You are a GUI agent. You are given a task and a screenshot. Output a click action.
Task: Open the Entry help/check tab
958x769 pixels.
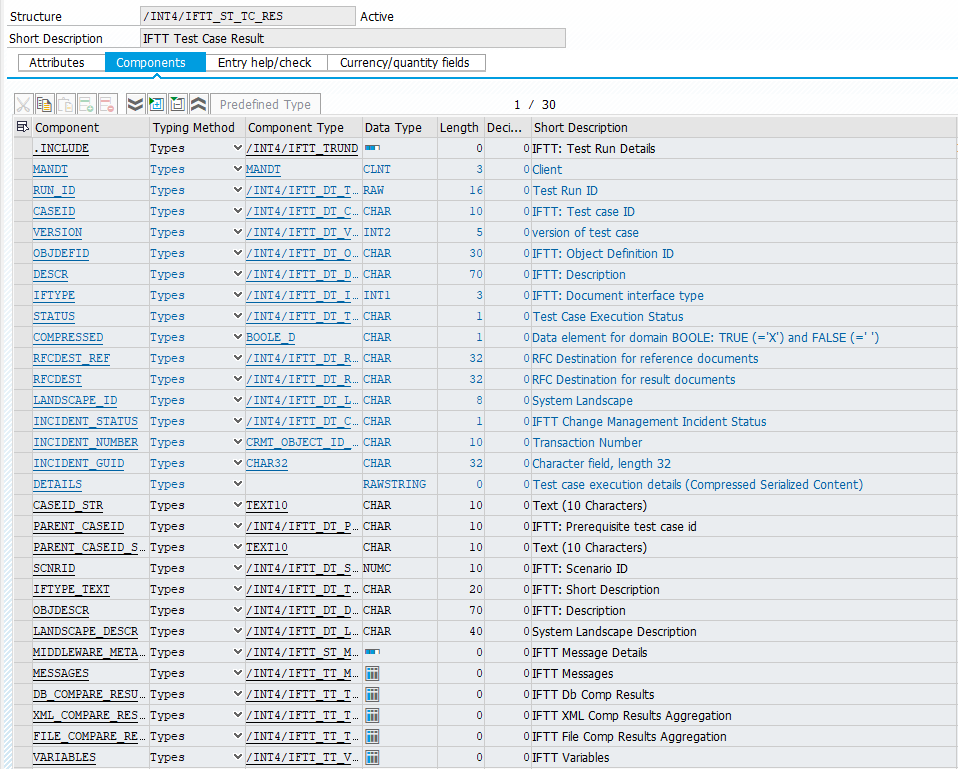[x=265, y=62]
